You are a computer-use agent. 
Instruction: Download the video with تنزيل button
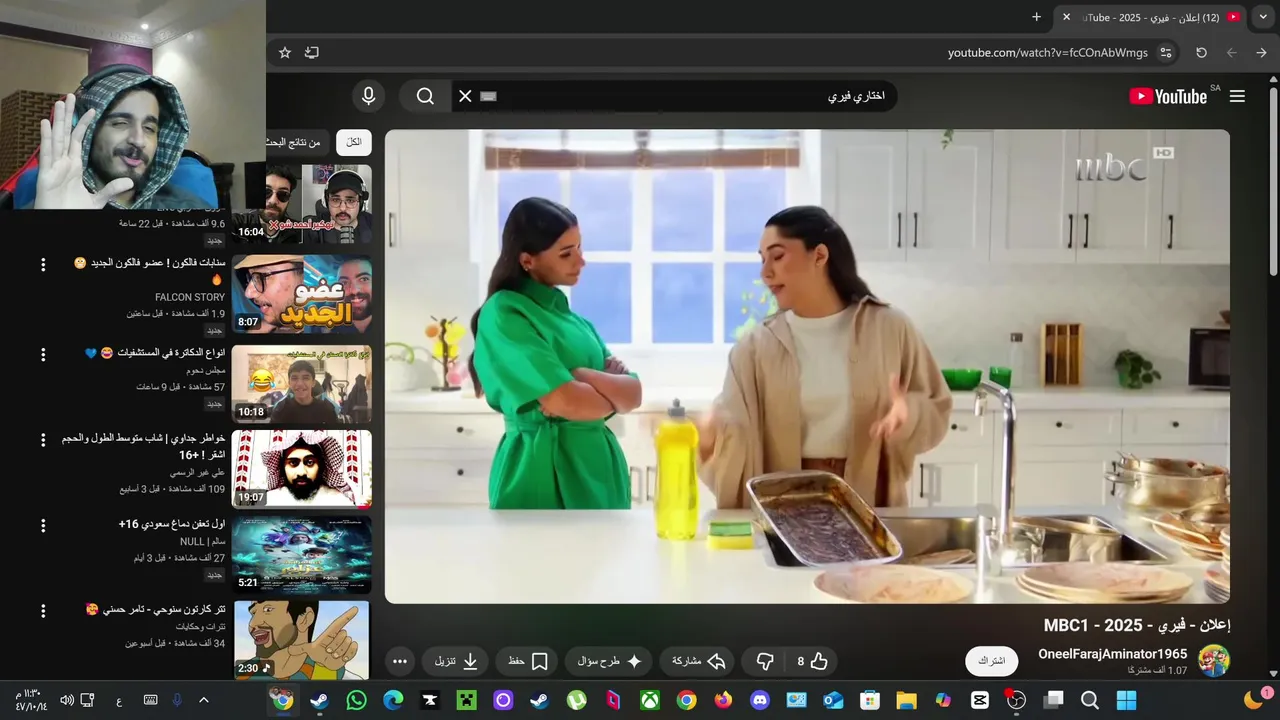(x=455, y=661)
